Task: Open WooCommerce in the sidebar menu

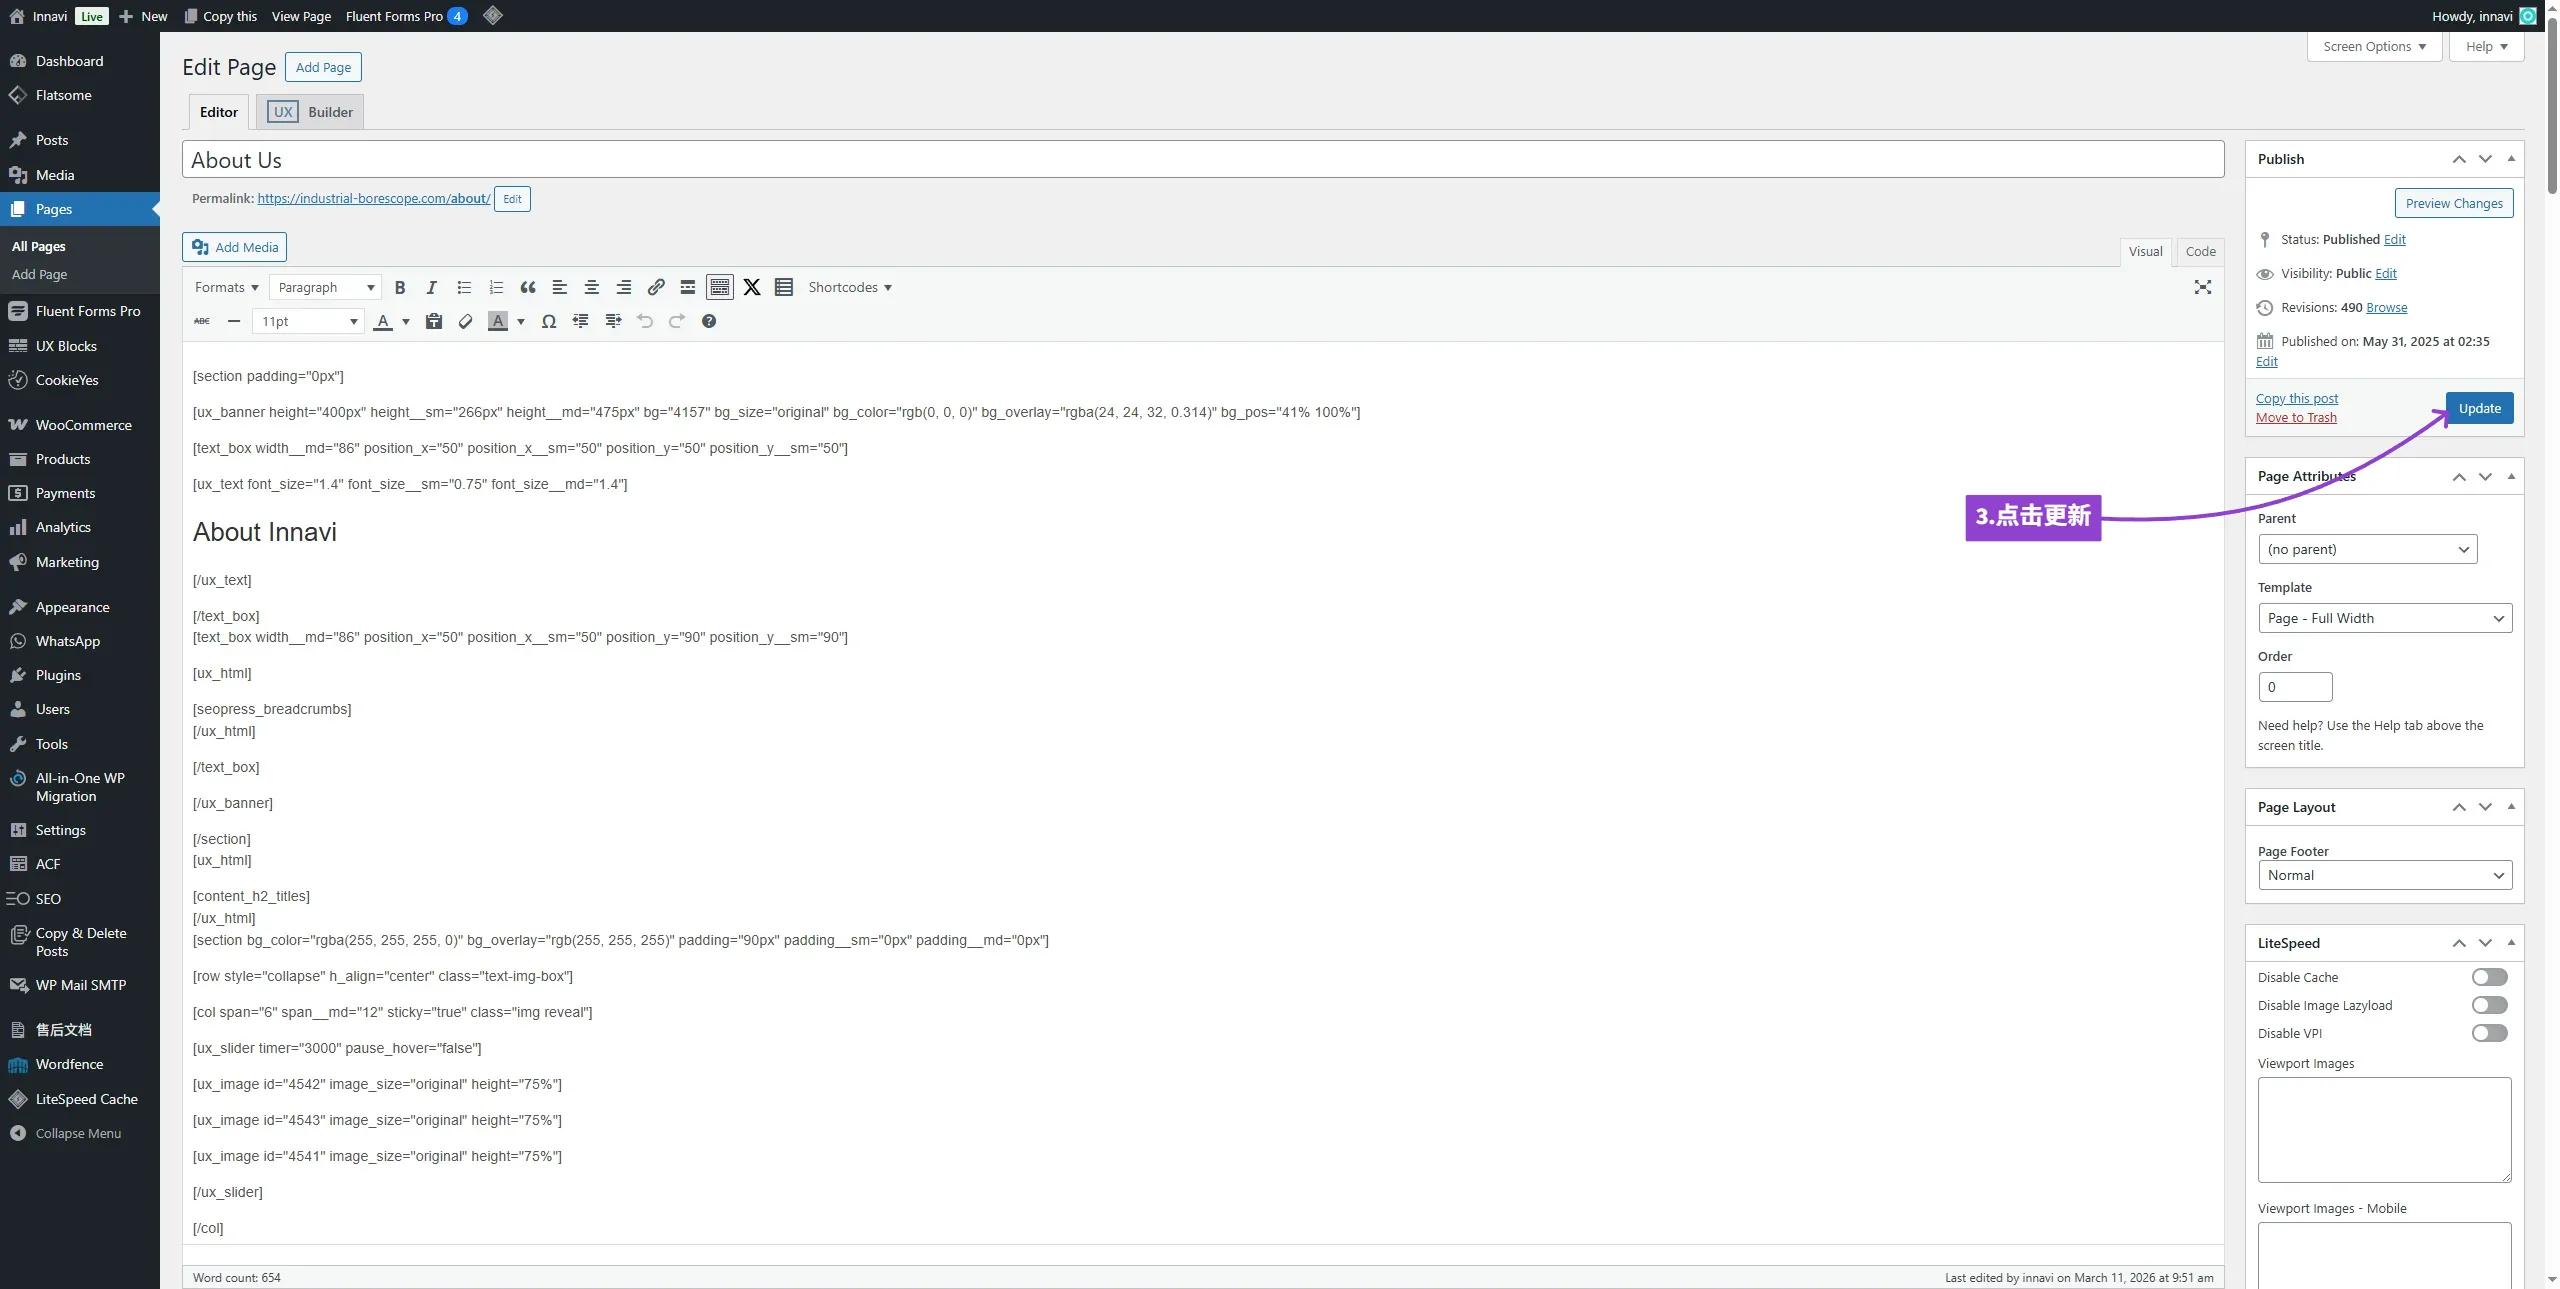Action: 83,425
